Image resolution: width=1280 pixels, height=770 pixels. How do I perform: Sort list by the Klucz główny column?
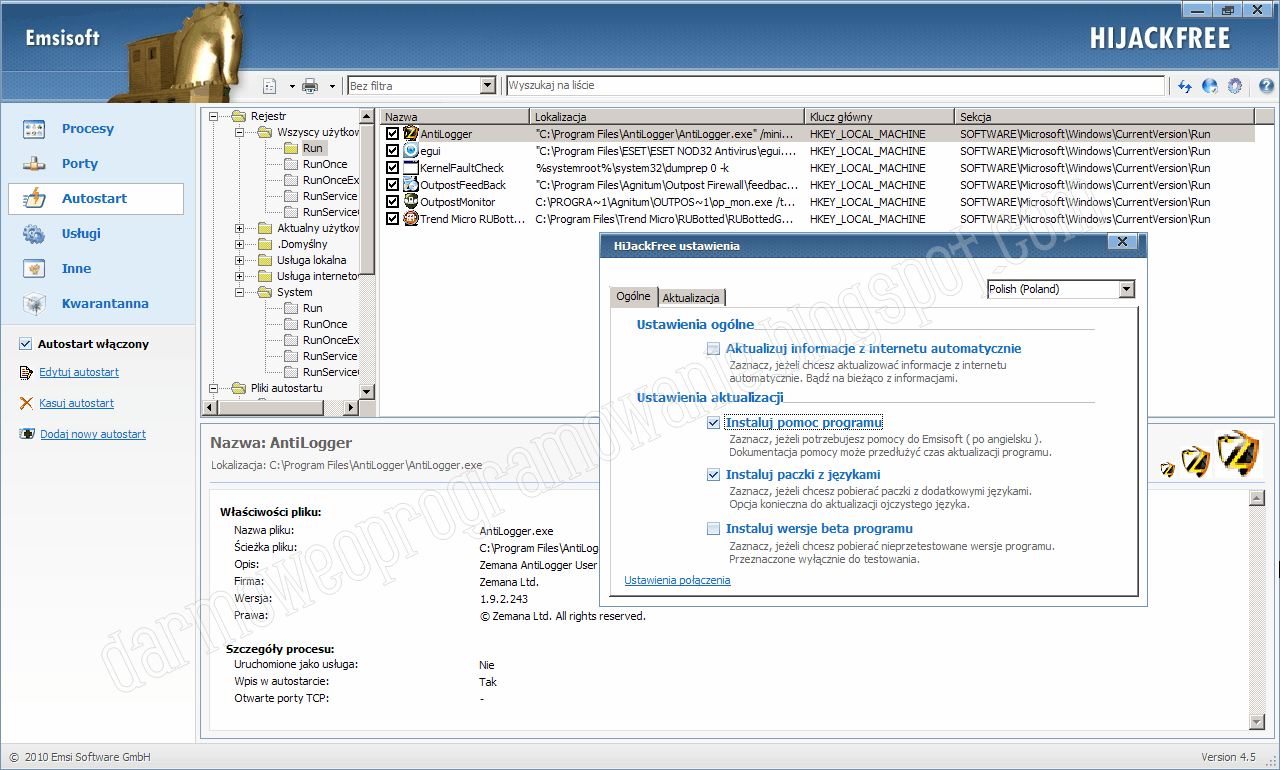tap(880, 116)
